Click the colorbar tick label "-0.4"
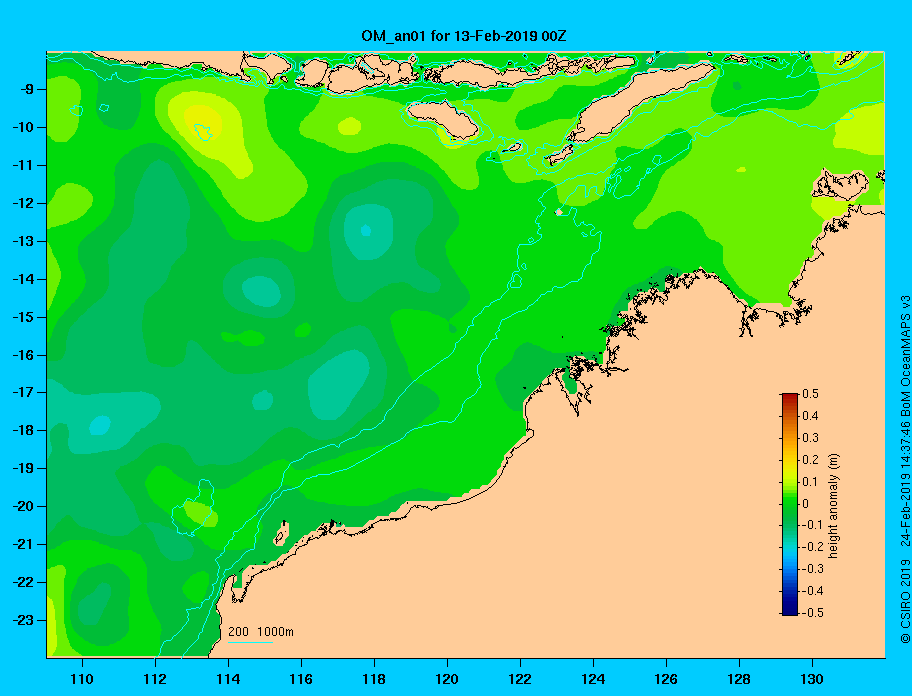 pyautogui.click(x=813, y=591)
